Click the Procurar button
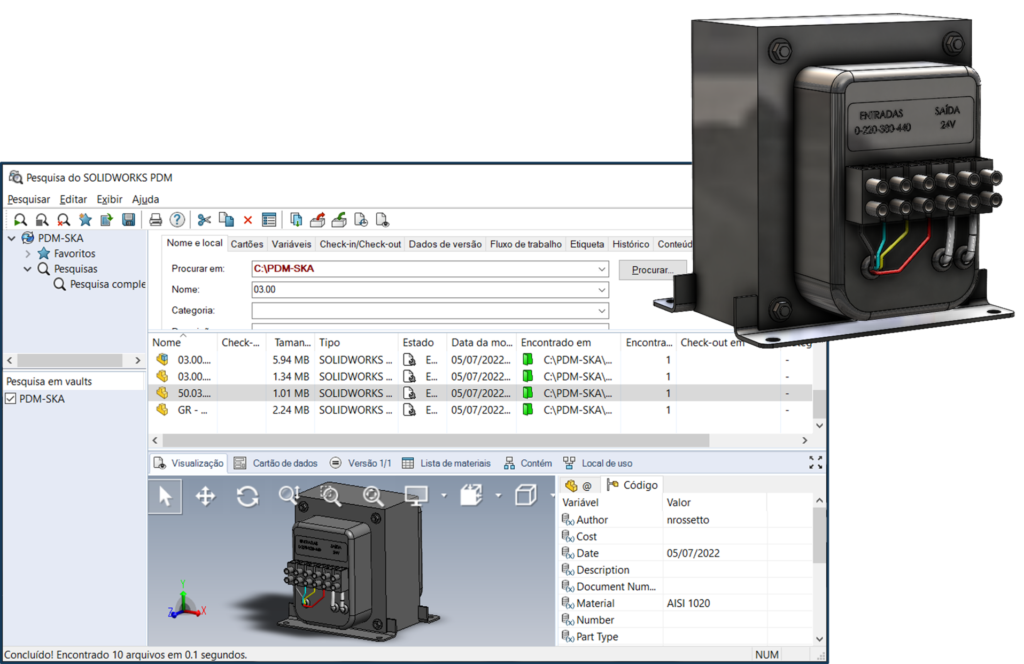The width and height of the screenshot is (1024, 664). (653, 270)
